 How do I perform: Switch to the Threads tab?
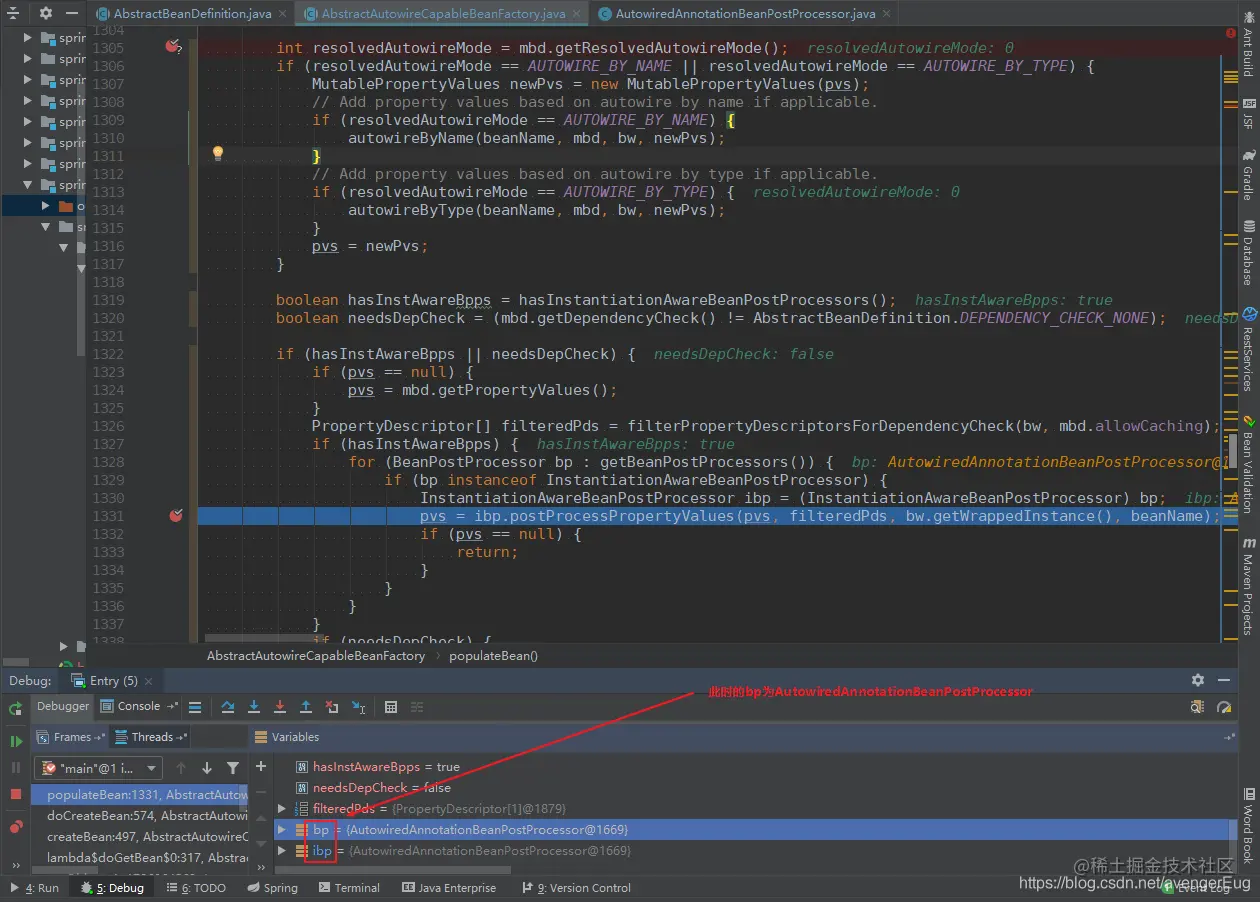153,737
